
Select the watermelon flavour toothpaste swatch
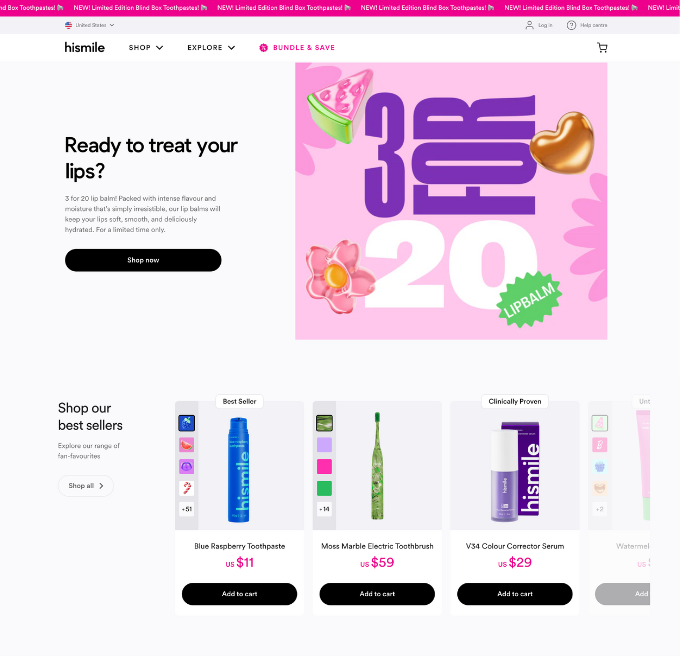[x=186, y=445]
